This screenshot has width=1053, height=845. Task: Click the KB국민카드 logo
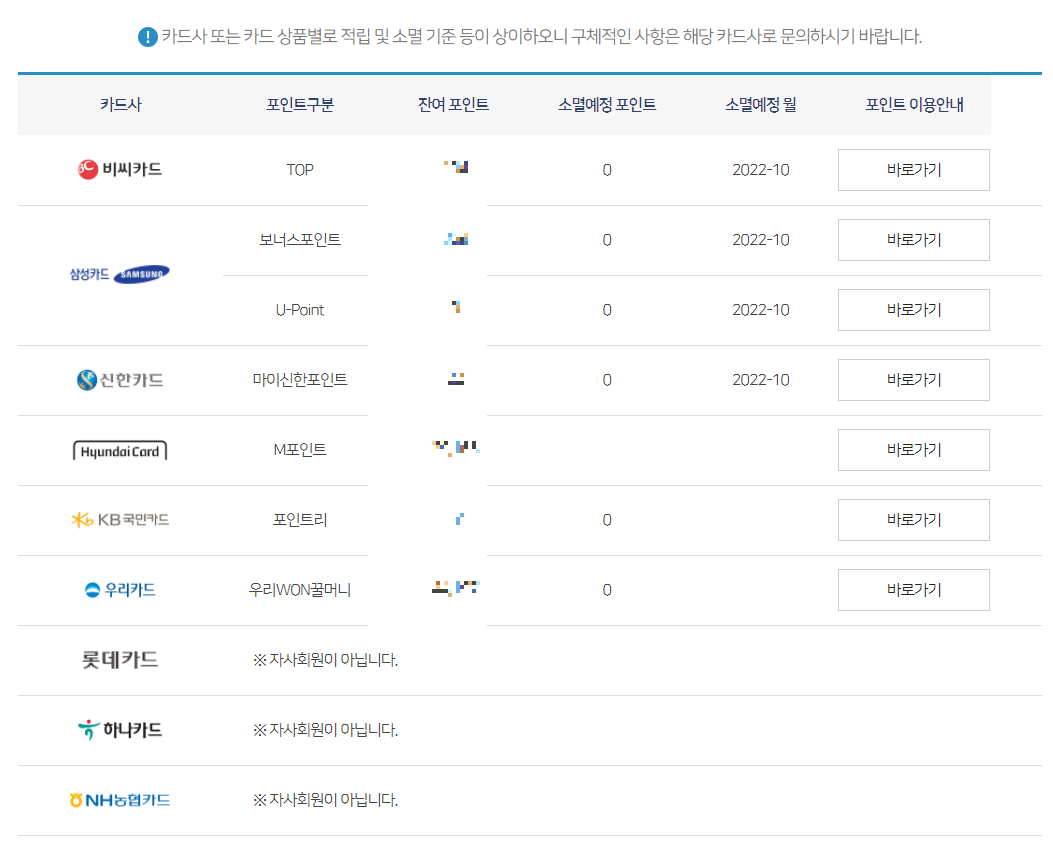pyautogui.click(x=120, y=520)
